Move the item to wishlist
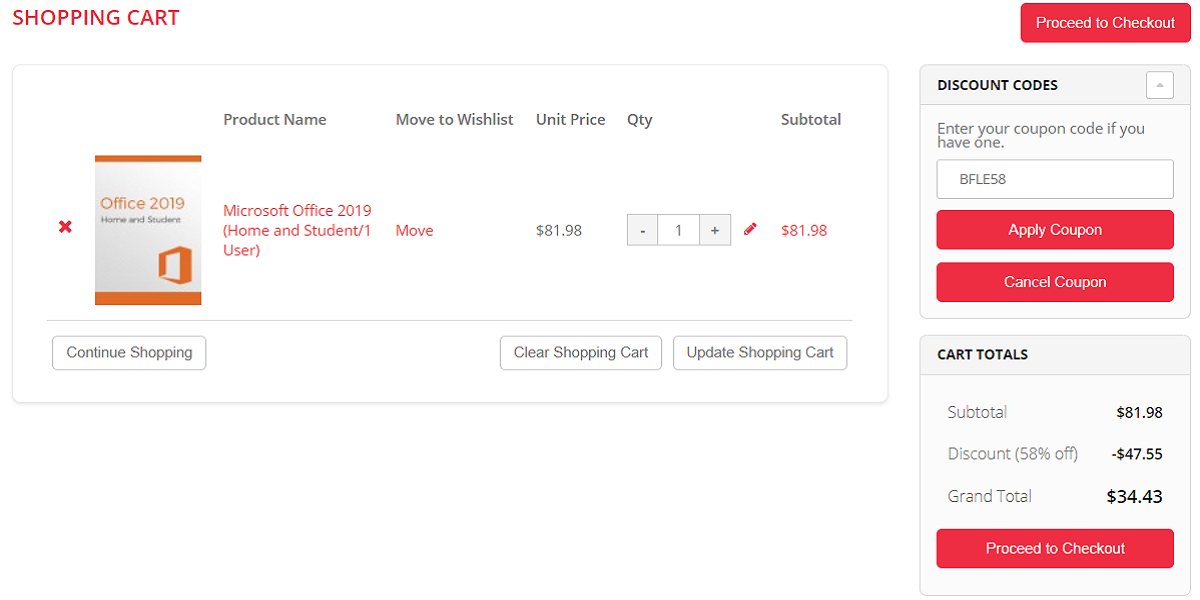1200x600 pixels. coord(414,231)
